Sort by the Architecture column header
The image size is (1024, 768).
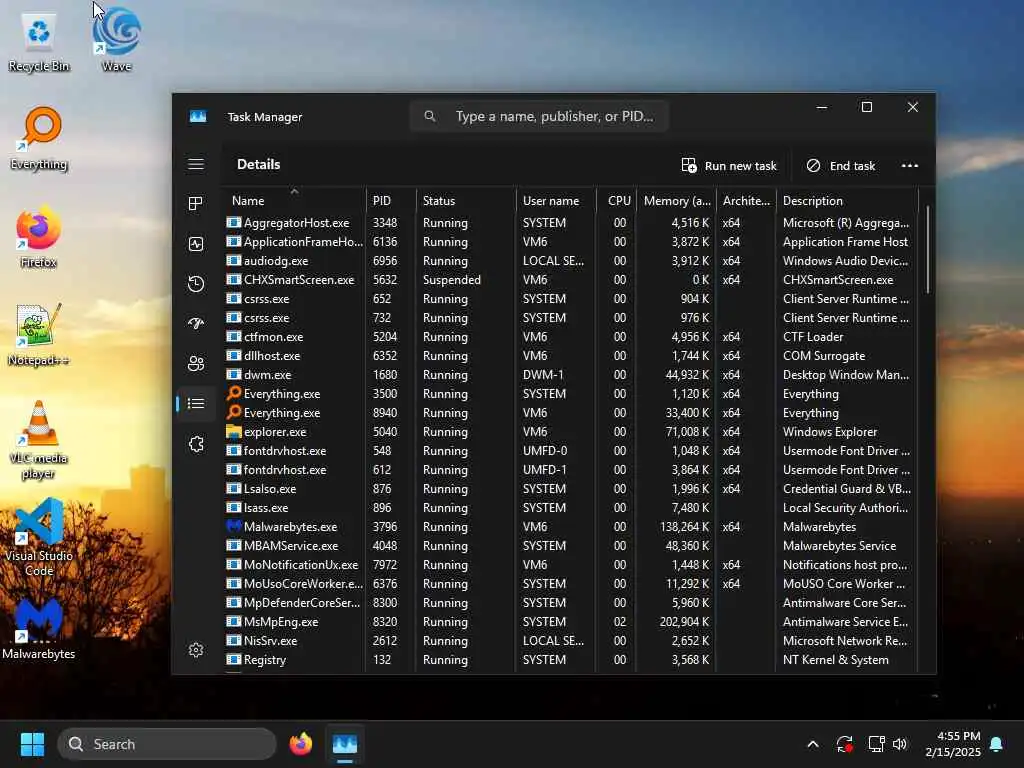[x=746, y=200]
